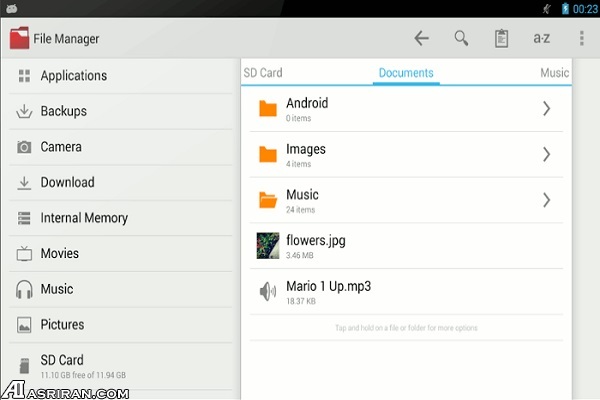Tap the back arrow in toolbar
The height and width of the screenshot is (400, 600).
(x=421, y=39)
